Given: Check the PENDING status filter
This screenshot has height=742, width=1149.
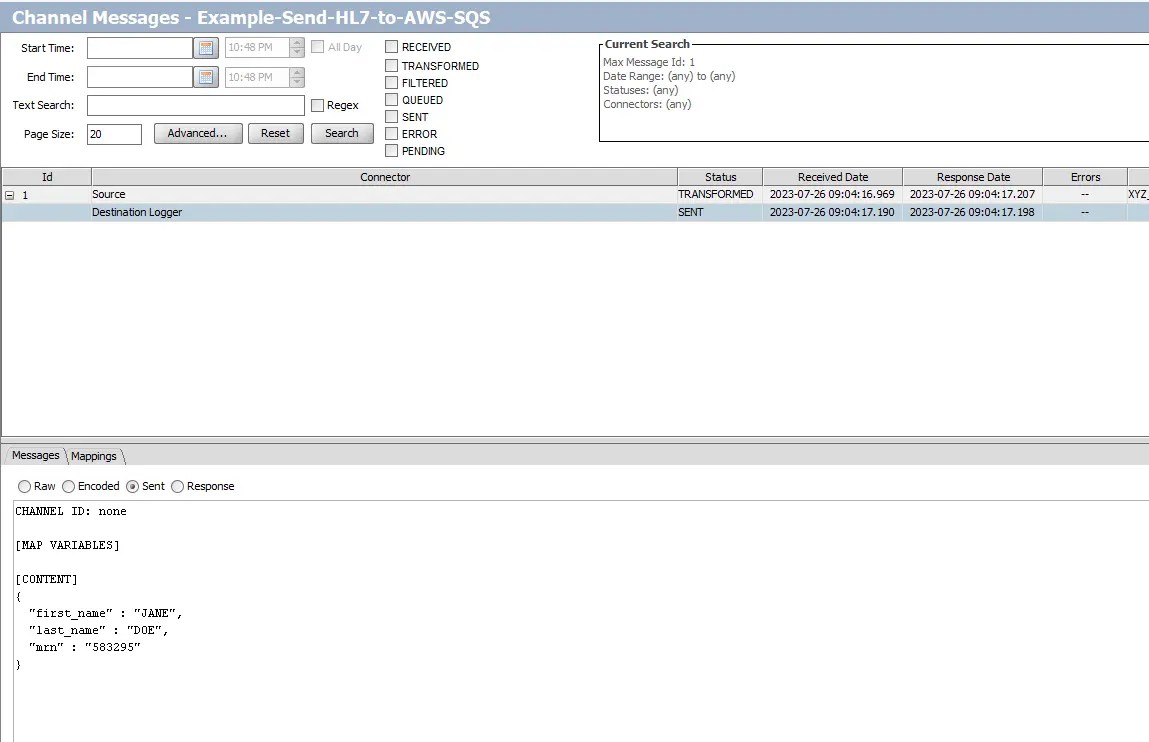Looking at the screenshot, I should pos(391,150).
